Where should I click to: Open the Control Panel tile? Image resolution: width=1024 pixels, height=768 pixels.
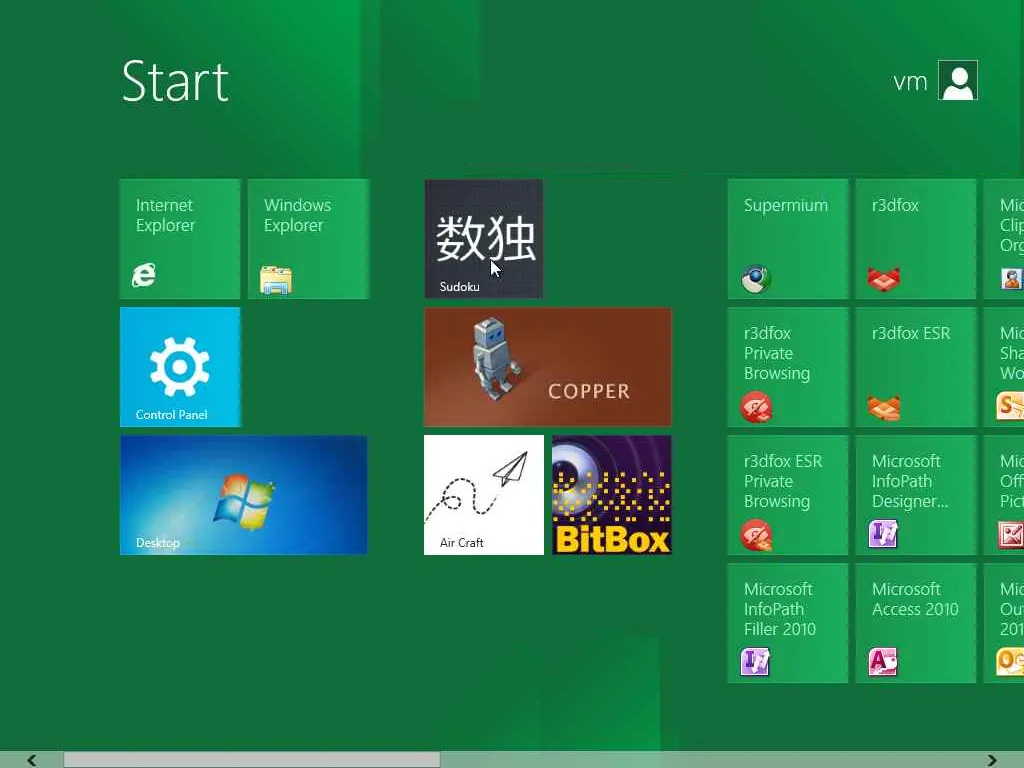[180, 367]
